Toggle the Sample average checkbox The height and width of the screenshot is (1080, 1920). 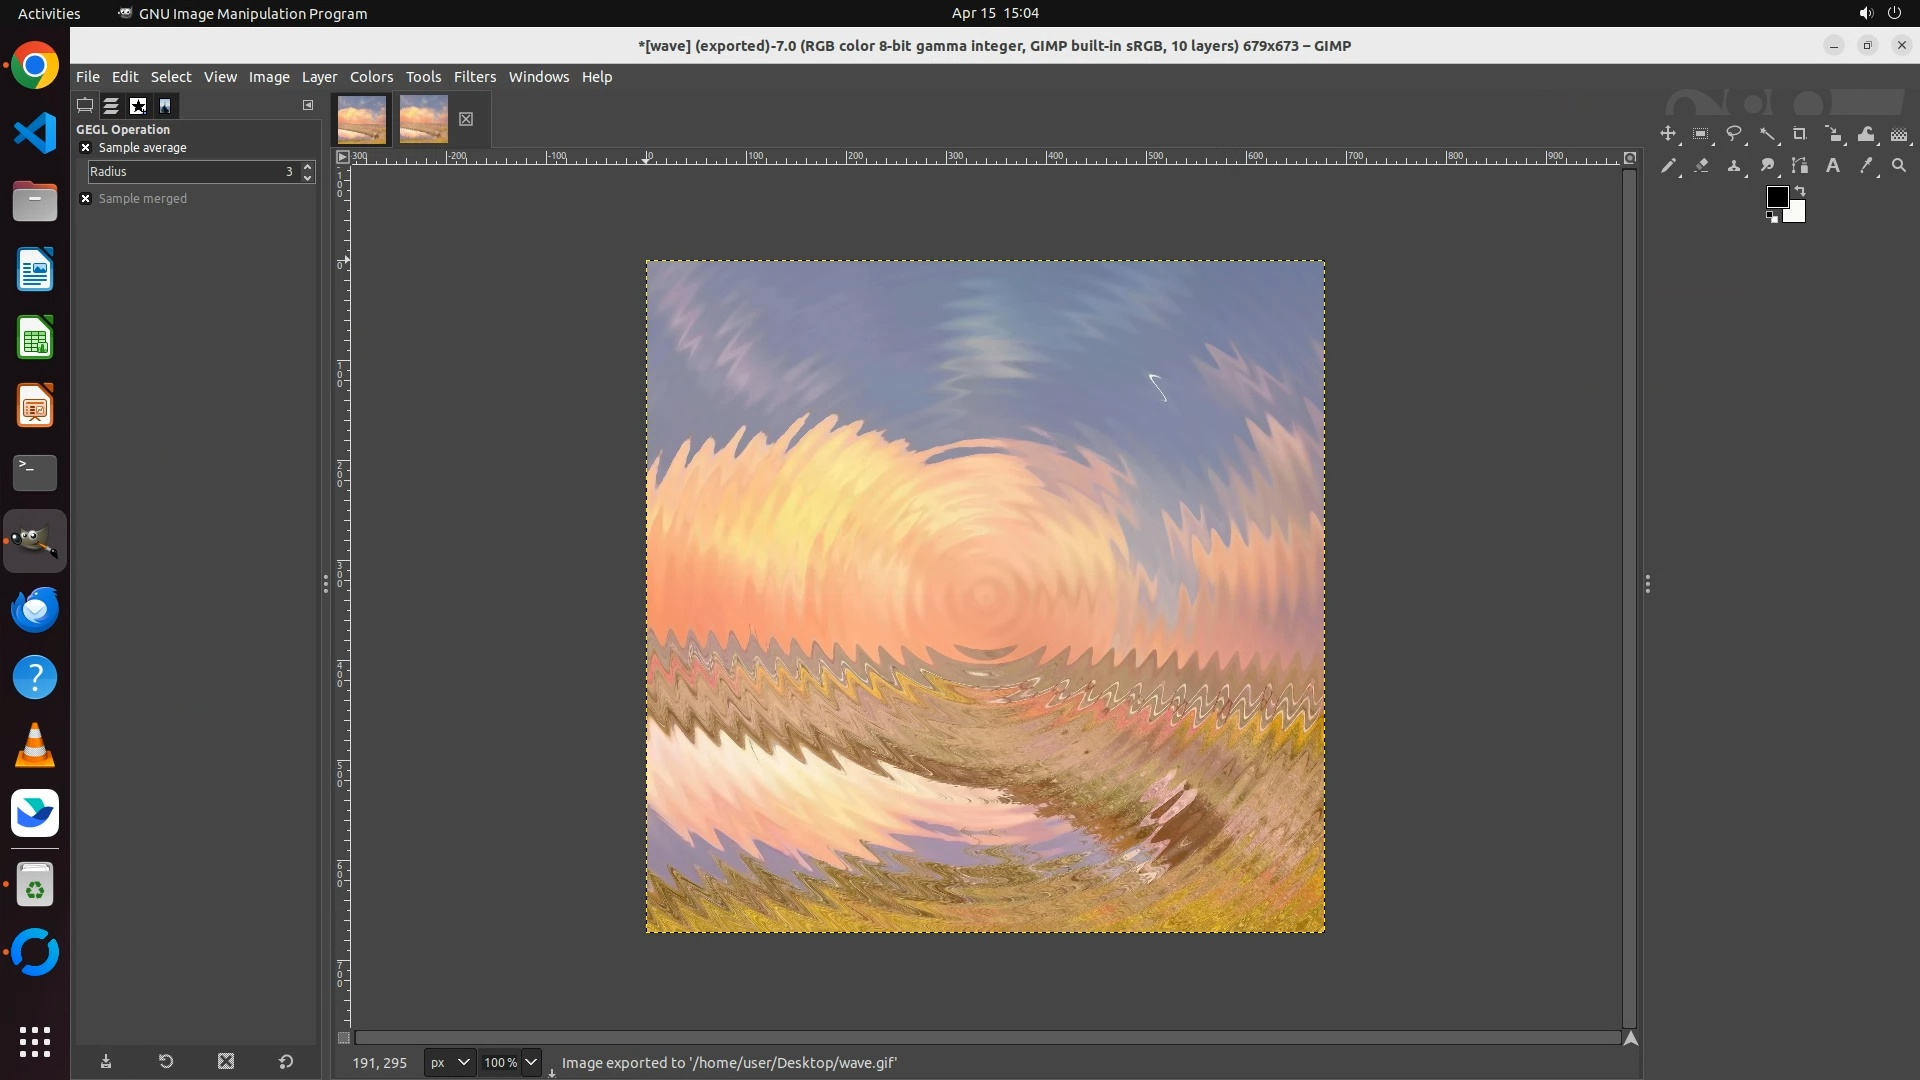tap(86, 148)
